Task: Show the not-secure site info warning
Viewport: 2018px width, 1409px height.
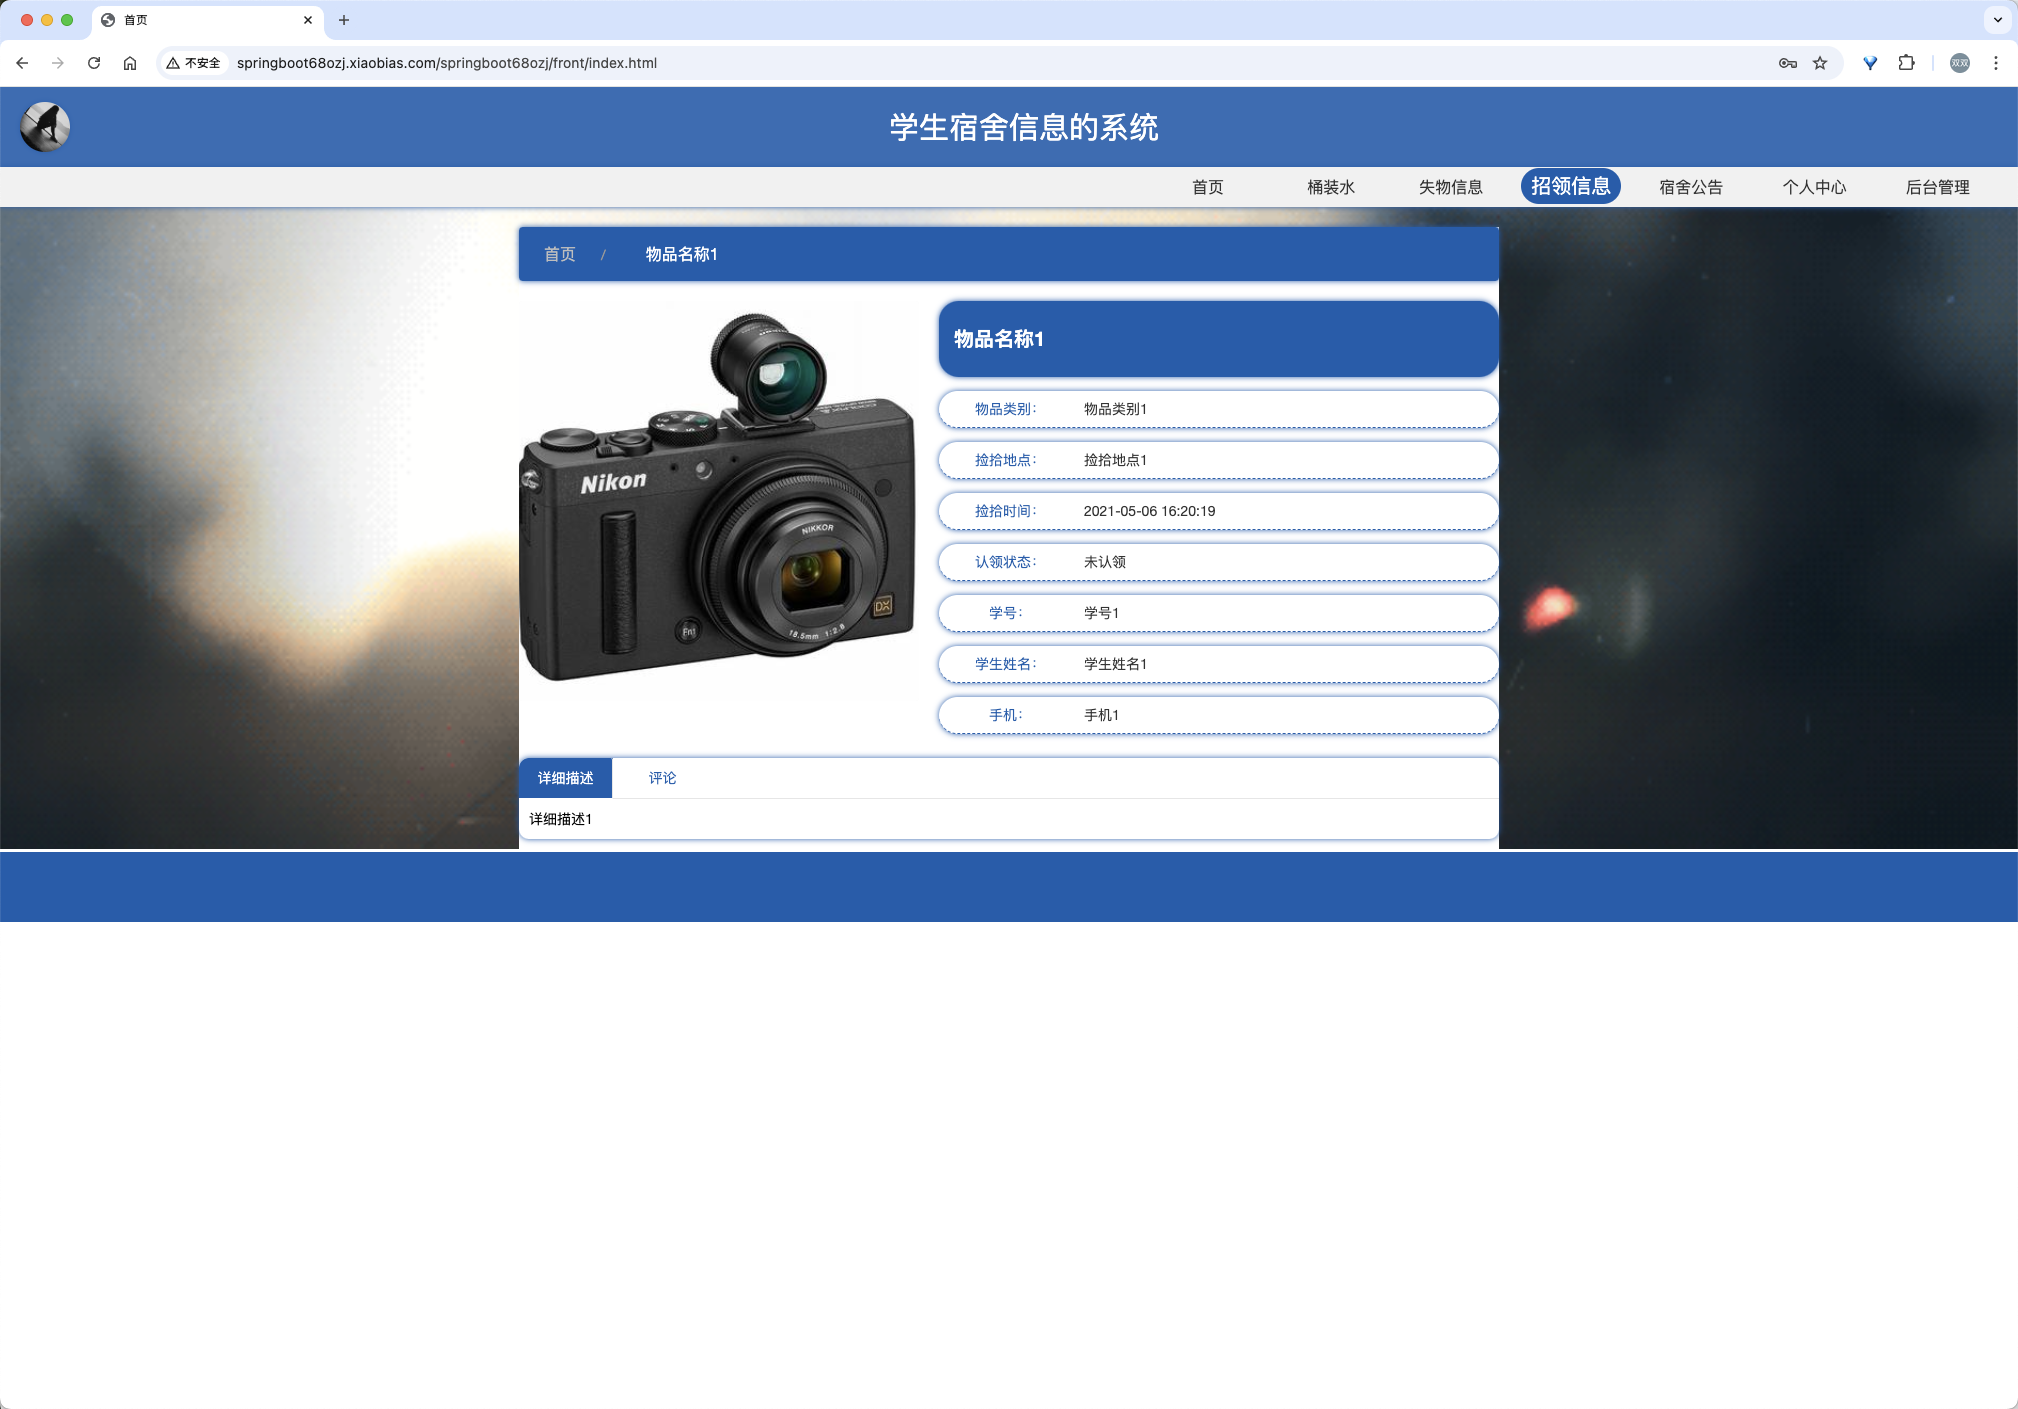Action: point(193,63)
